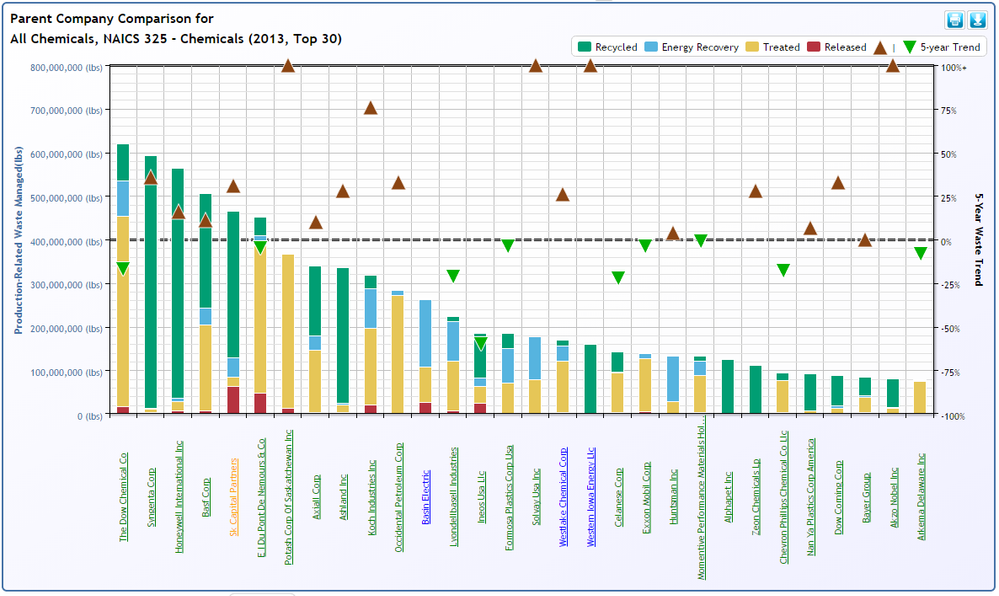Click the brown up-triangle icon in legend

pos(881,47)
